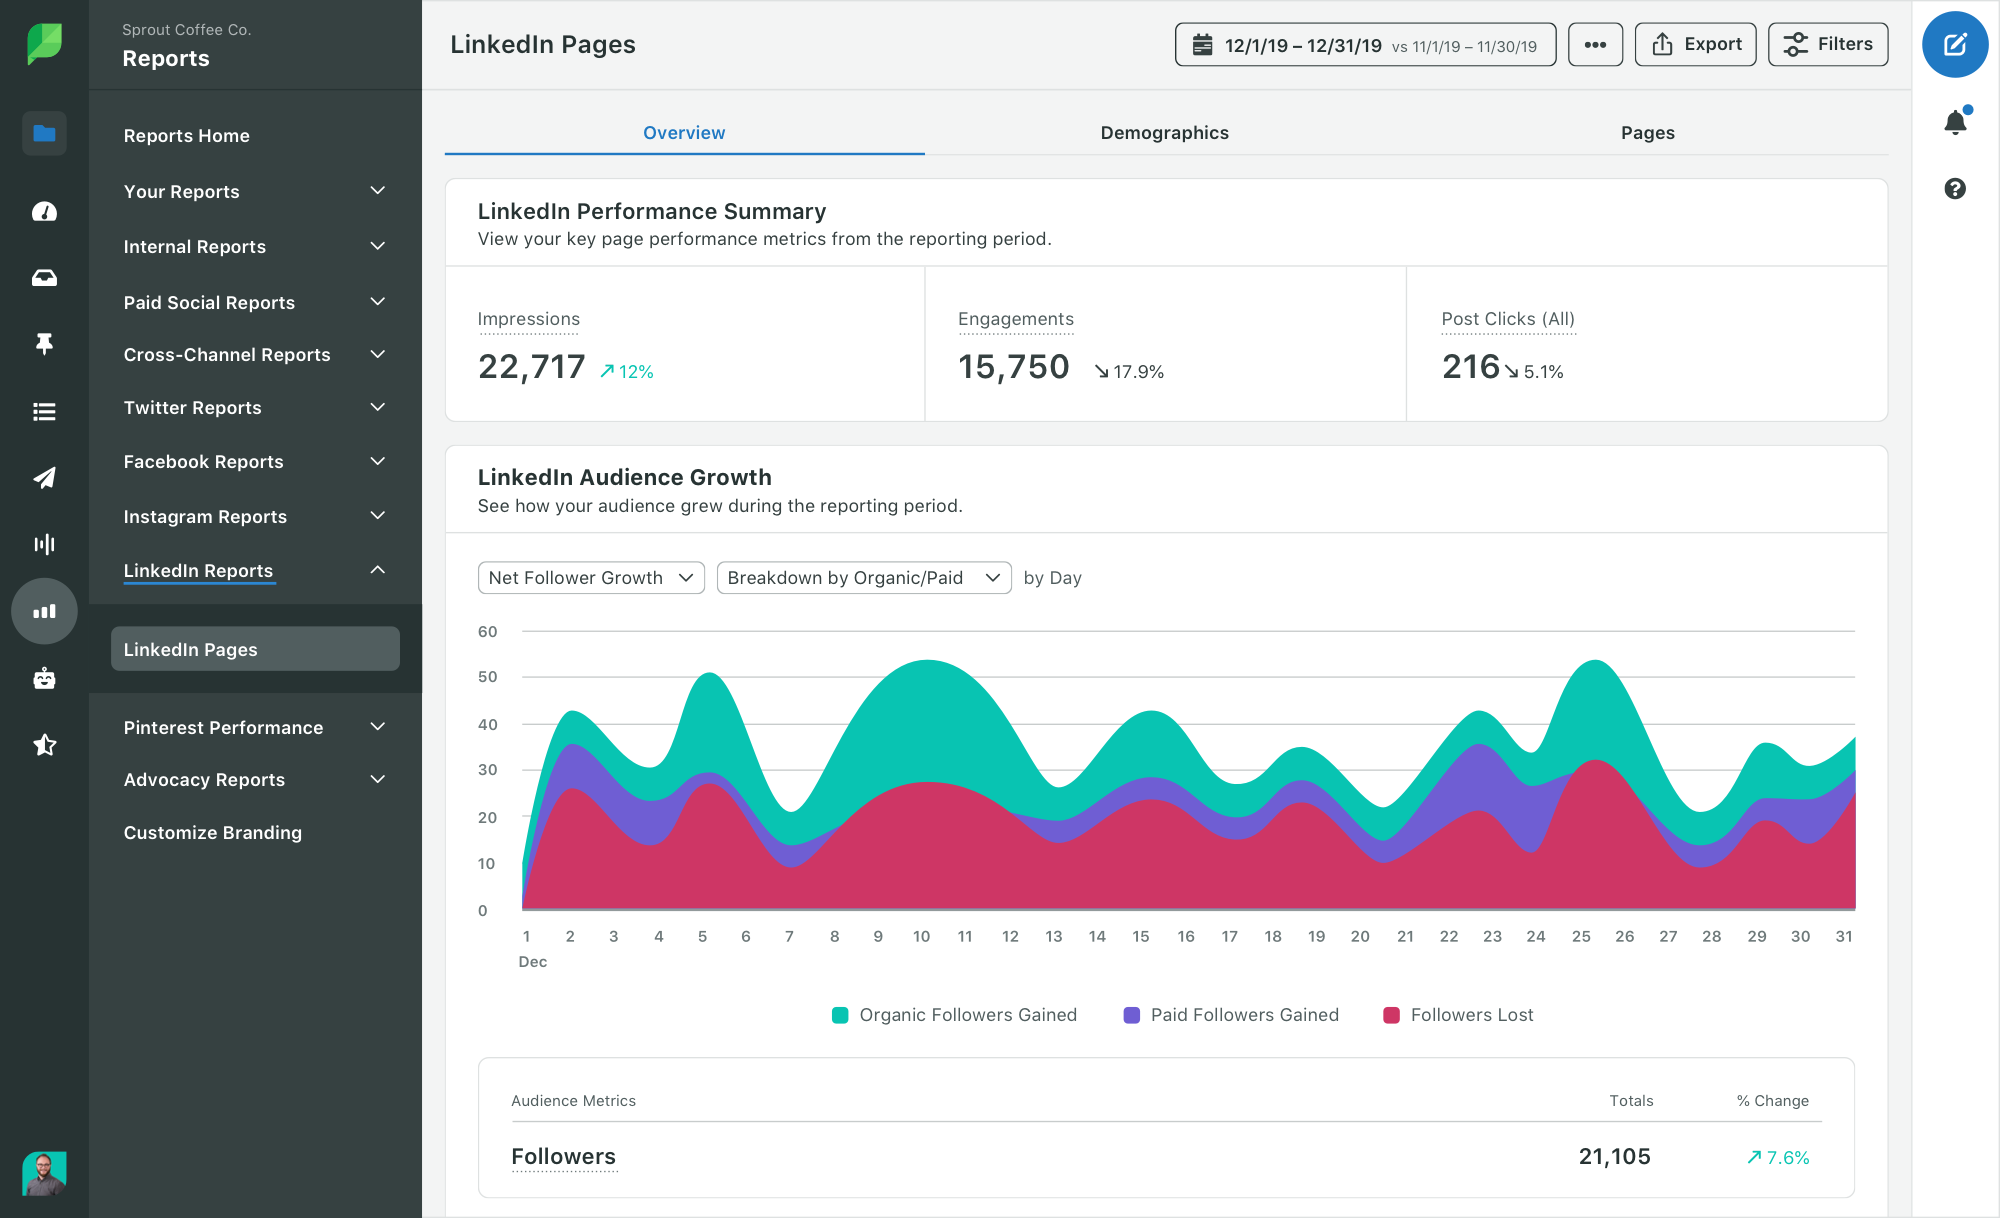Switch to the Demographics tab
The width and height of the screenshot is (2000, 1218).
click(x=1164, y=133)
